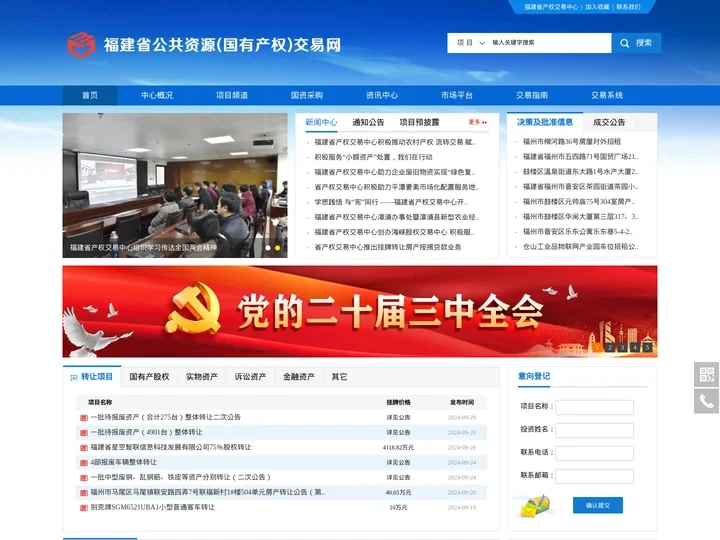Click icon beside 4部报废车辆整体转让 row
Viewport: 720px width, 540px height.
point(84,463)
